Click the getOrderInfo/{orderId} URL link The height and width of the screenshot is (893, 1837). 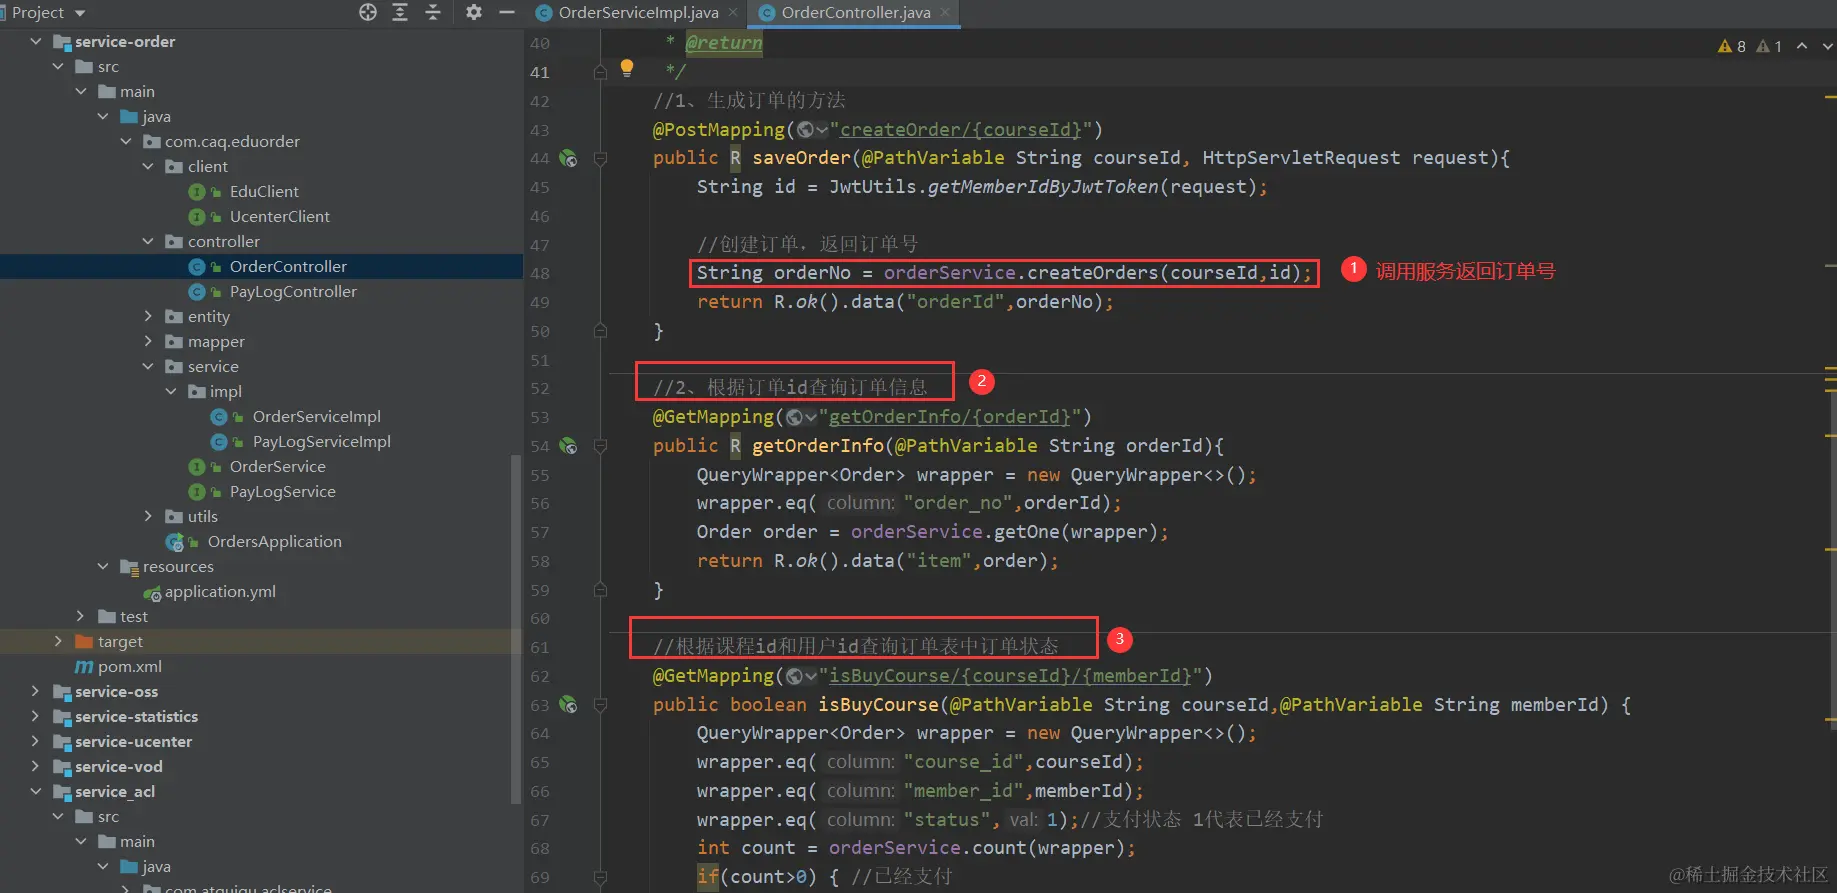[949, 417]
